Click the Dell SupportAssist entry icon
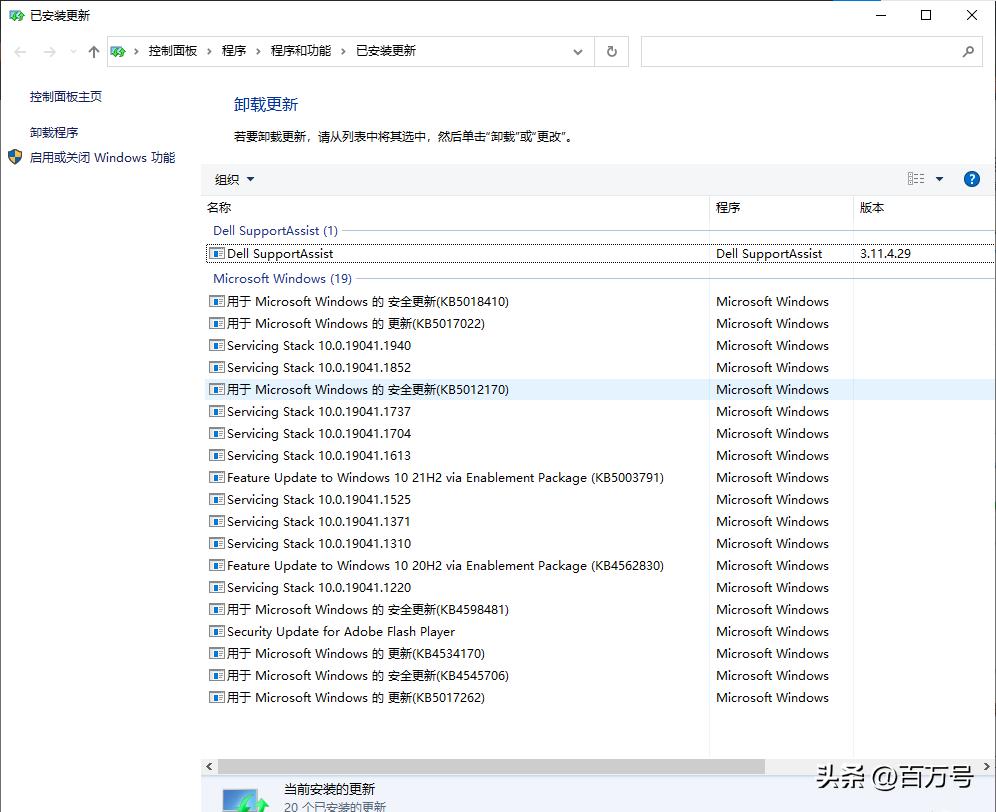 [216, 253]
